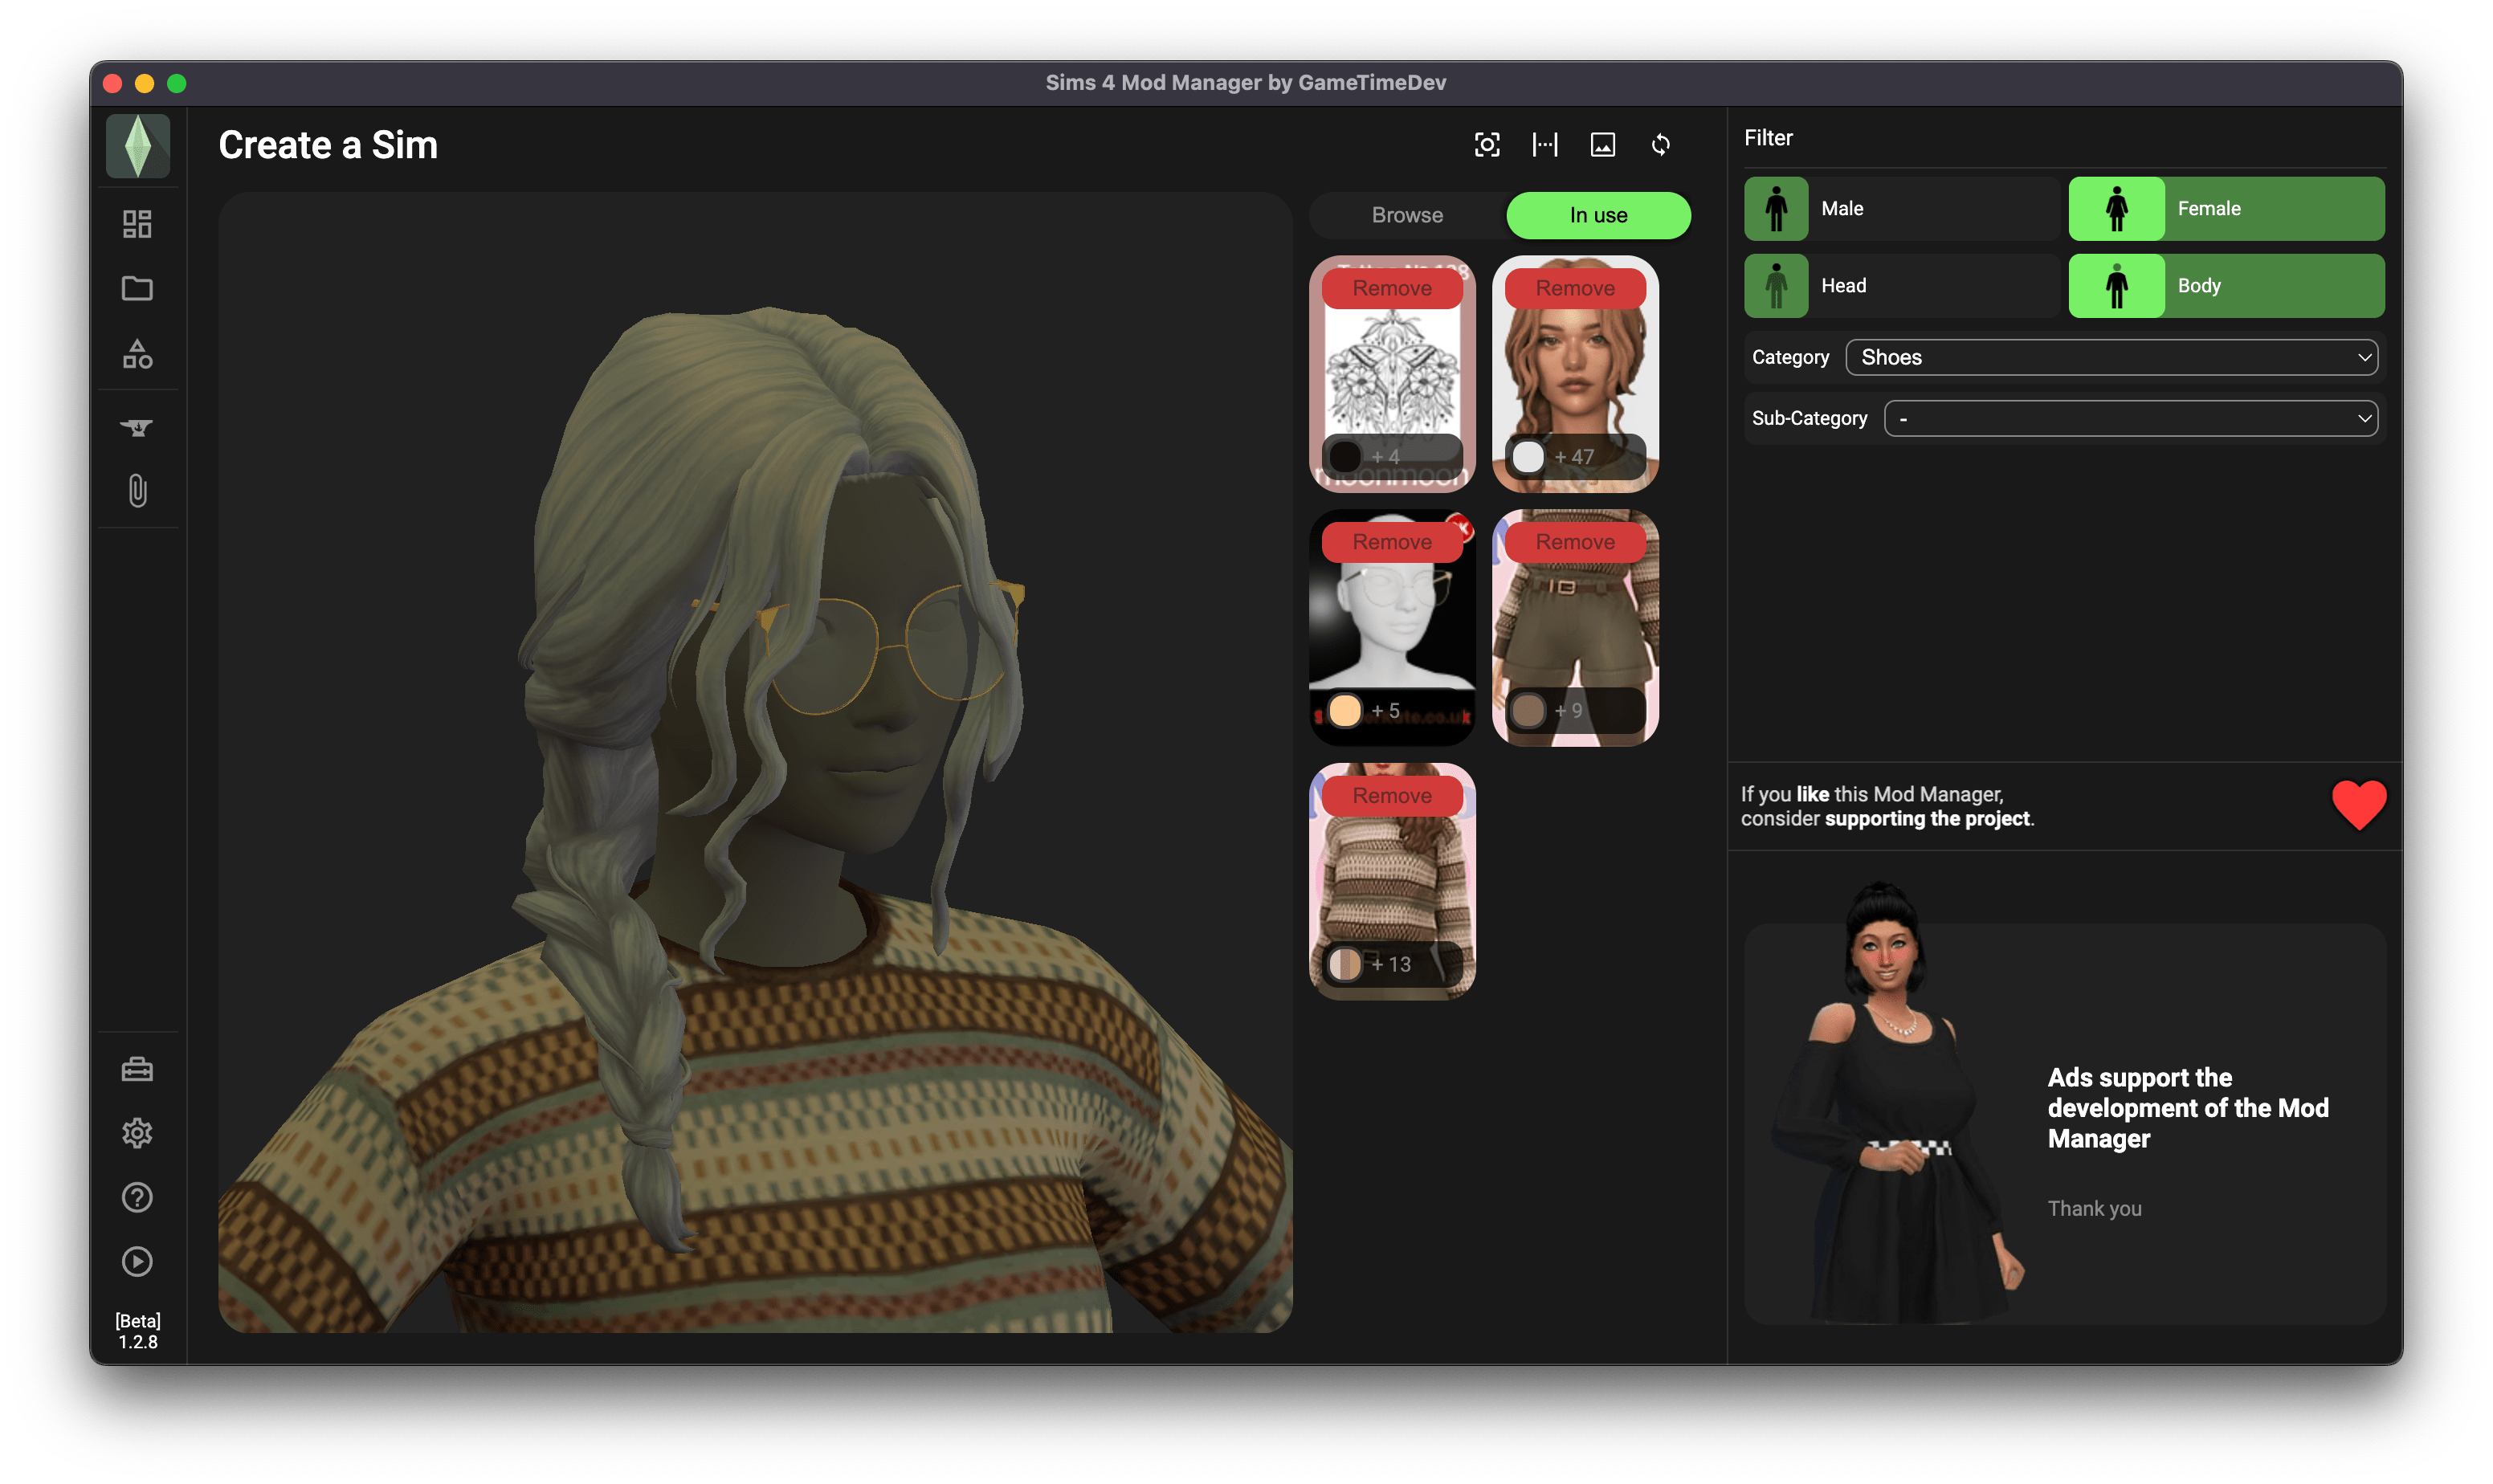2493x1484 pixels.
Task: Remove the olive shorts item
Action: pyautogui.click(x=1575, y=542)
